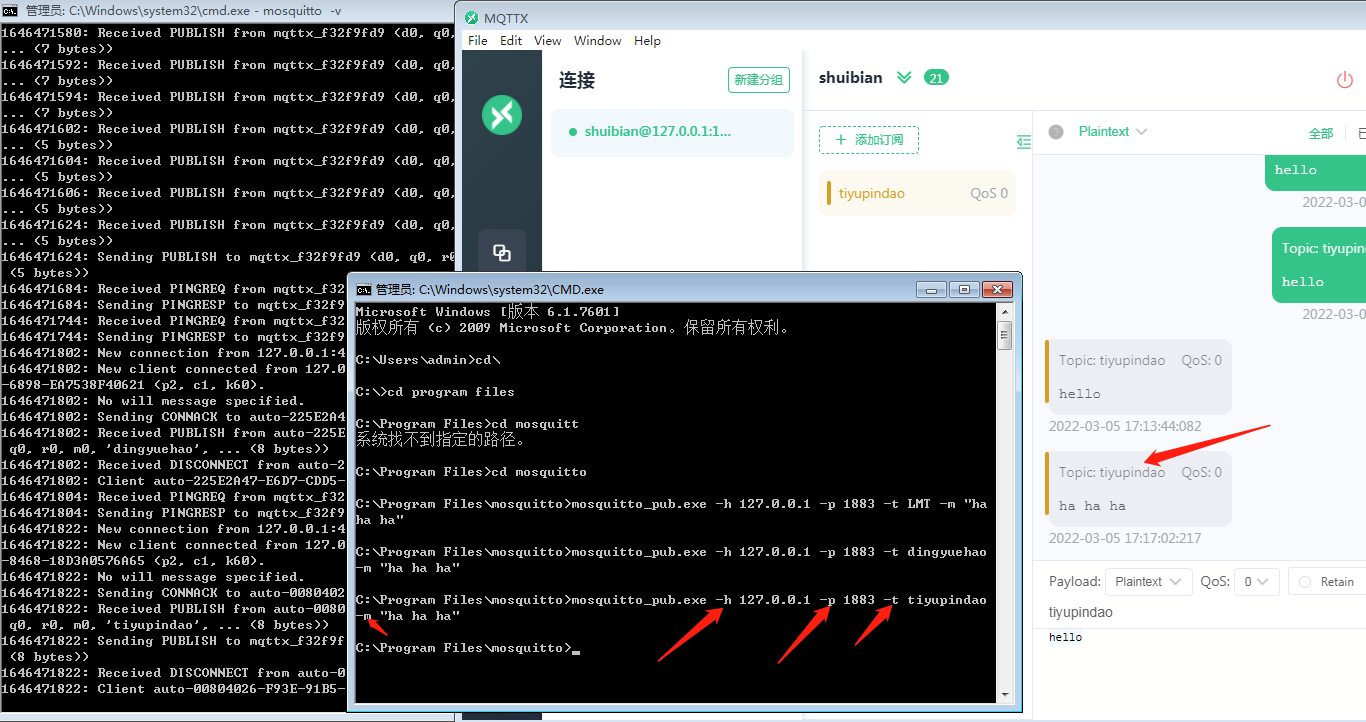
Task: Open the Edit menu in MQTTX
Action: click(x=511, y=41)
